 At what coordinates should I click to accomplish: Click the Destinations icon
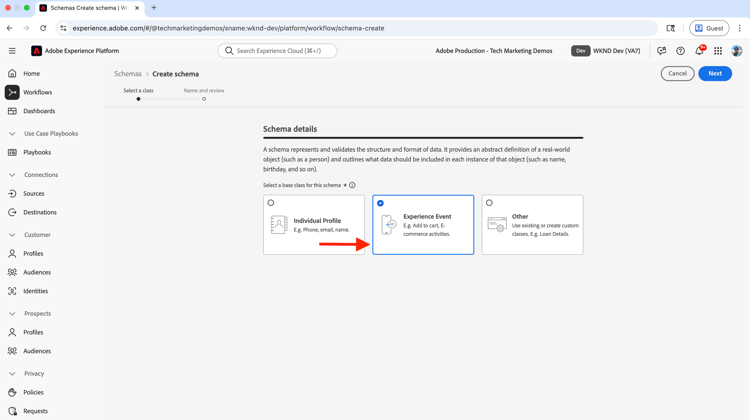pyautogui.click(x=12, y=212)
